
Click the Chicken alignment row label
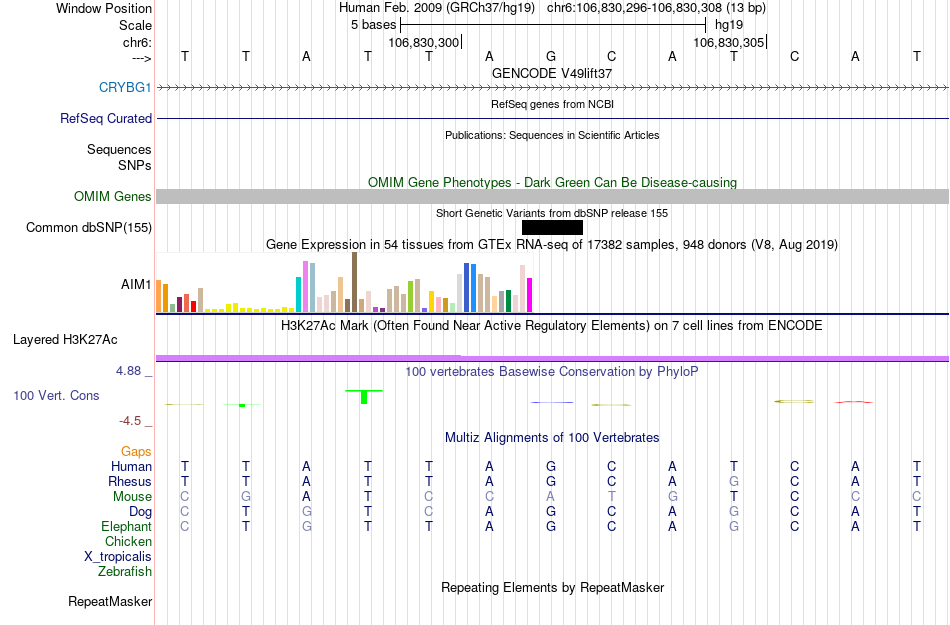click(x=128, y=541)
